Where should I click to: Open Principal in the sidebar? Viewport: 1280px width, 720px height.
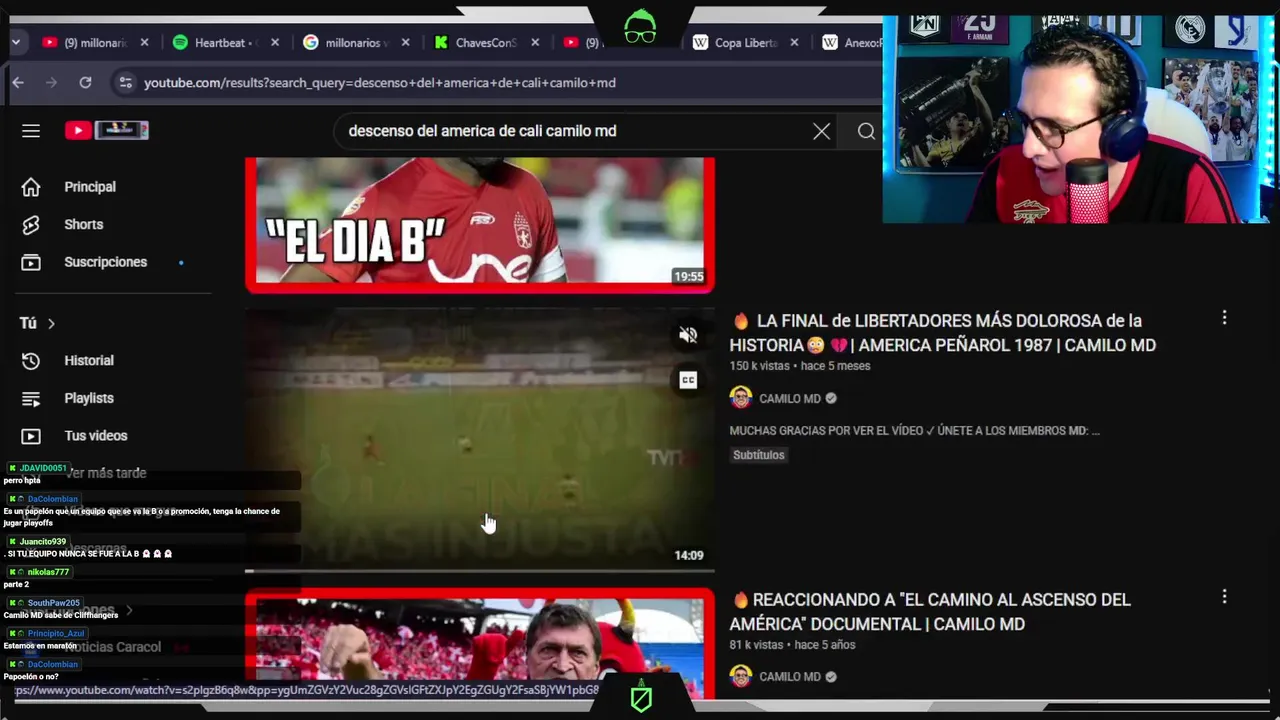[90, 187]
